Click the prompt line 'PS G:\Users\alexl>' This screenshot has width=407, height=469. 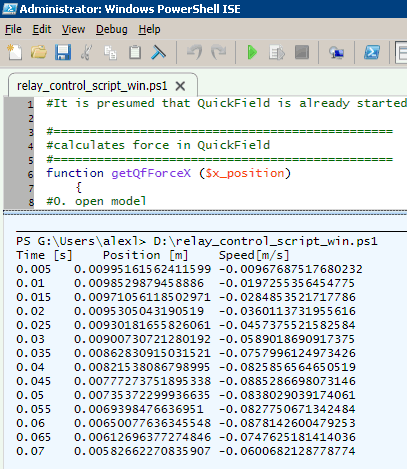pyautogui.click(x=81, y=241)
